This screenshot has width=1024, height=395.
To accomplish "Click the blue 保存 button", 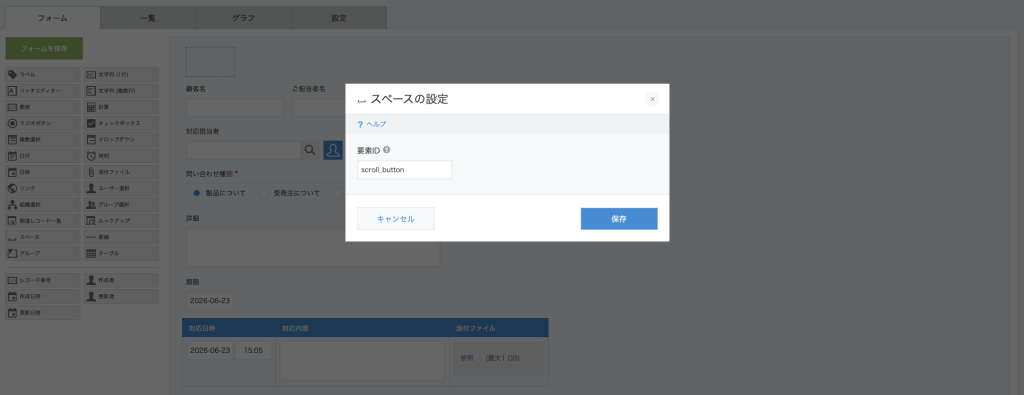I will pyautogui.click(x=619, y=219).
